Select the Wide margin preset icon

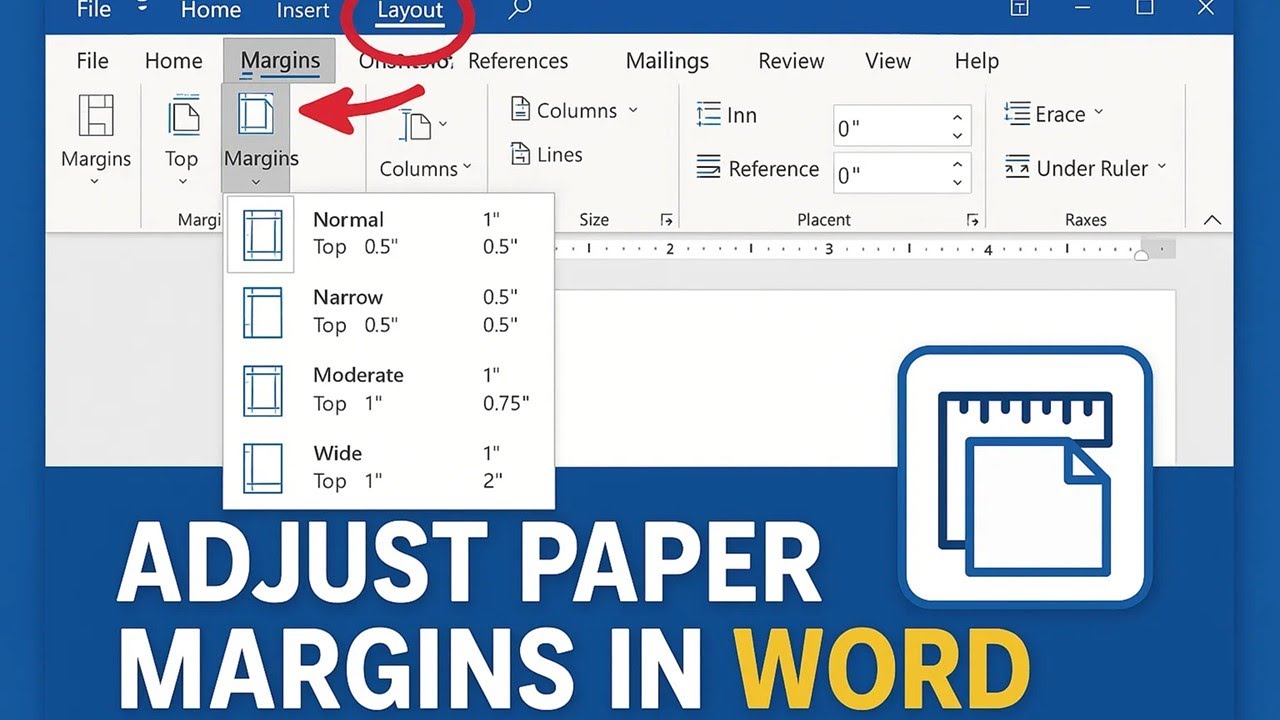point(262,468)
